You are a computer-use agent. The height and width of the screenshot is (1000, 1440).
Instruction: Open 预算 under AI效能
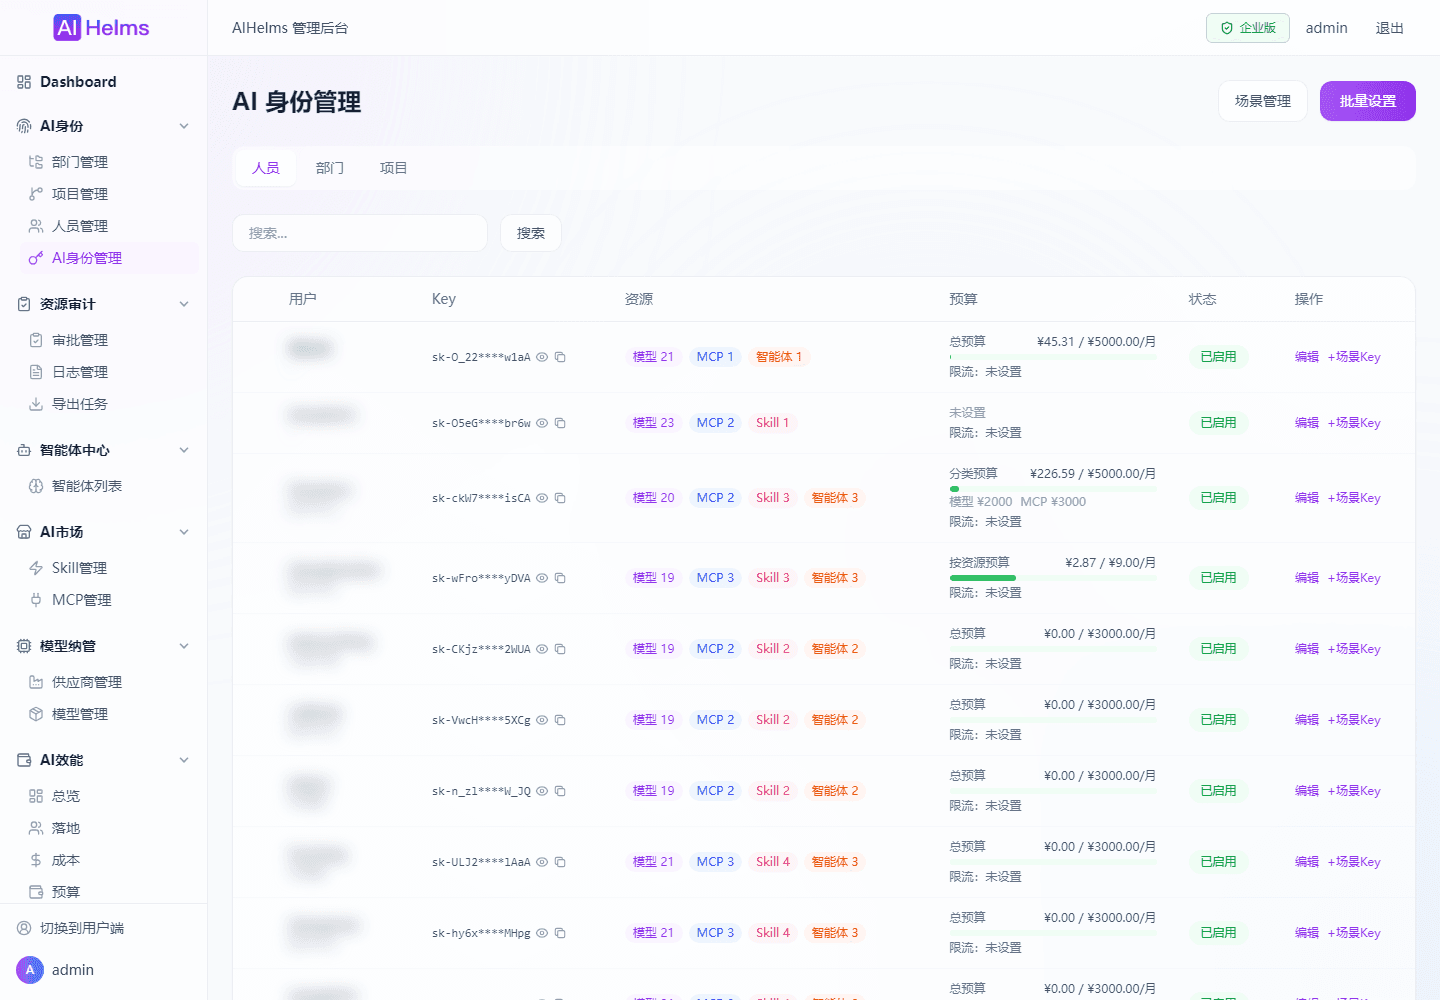109,892
